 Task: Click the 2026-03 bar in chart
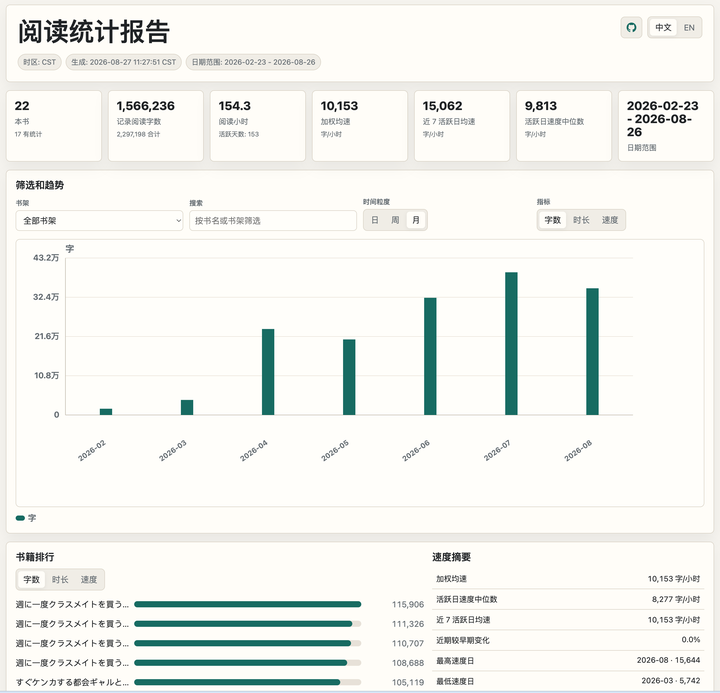point(187,407)
